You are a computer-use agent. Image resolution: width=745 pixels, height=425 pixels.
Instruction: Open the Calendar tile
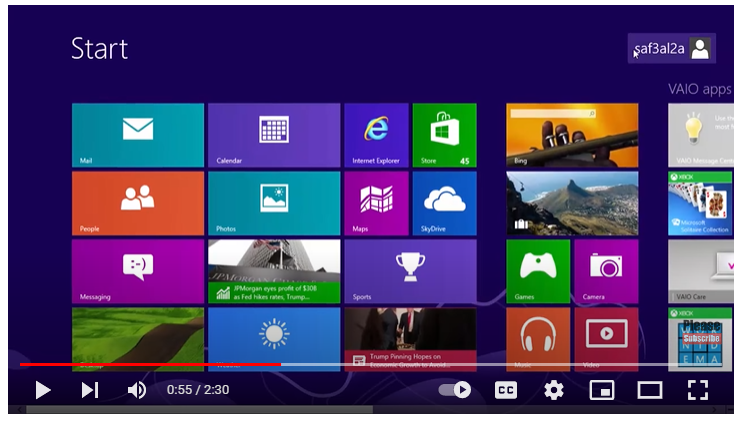[274, 135]
